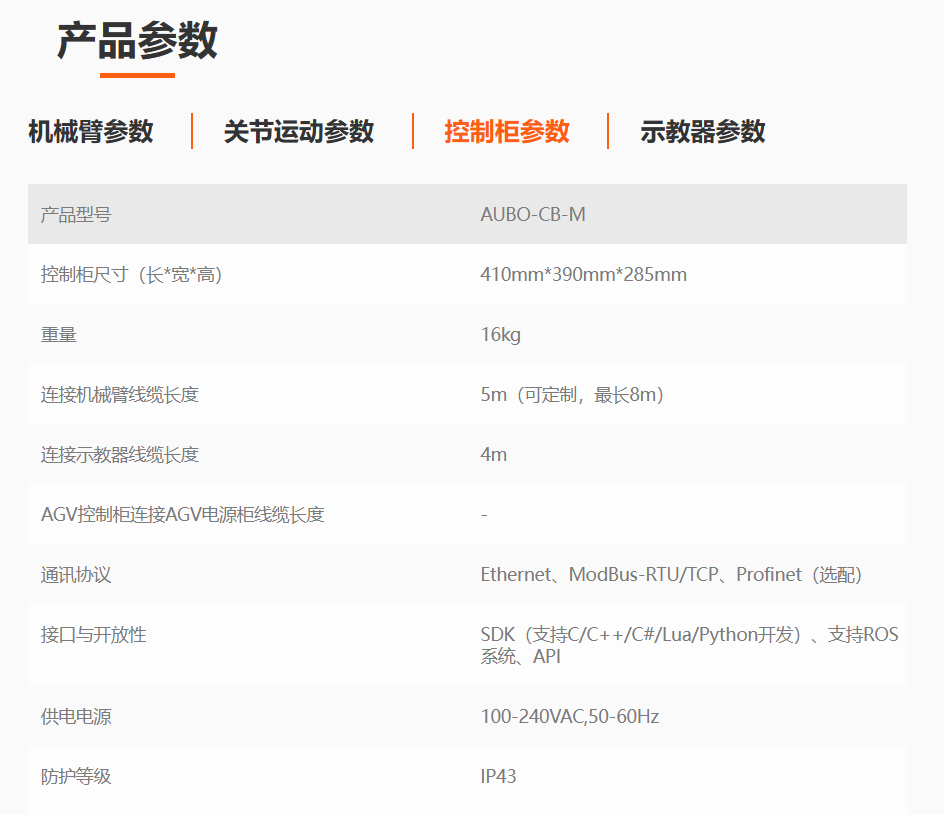
Task: Select the 产品型号 label cell
Action: (76, 214)
